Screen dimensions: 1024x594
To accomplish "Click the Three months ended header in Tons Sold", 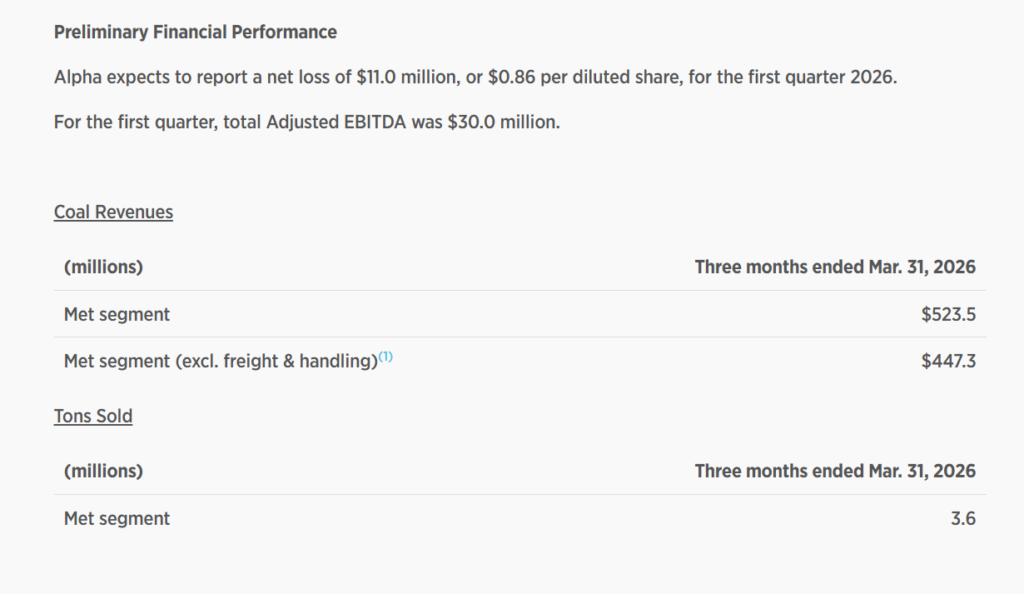I will 835,470.
